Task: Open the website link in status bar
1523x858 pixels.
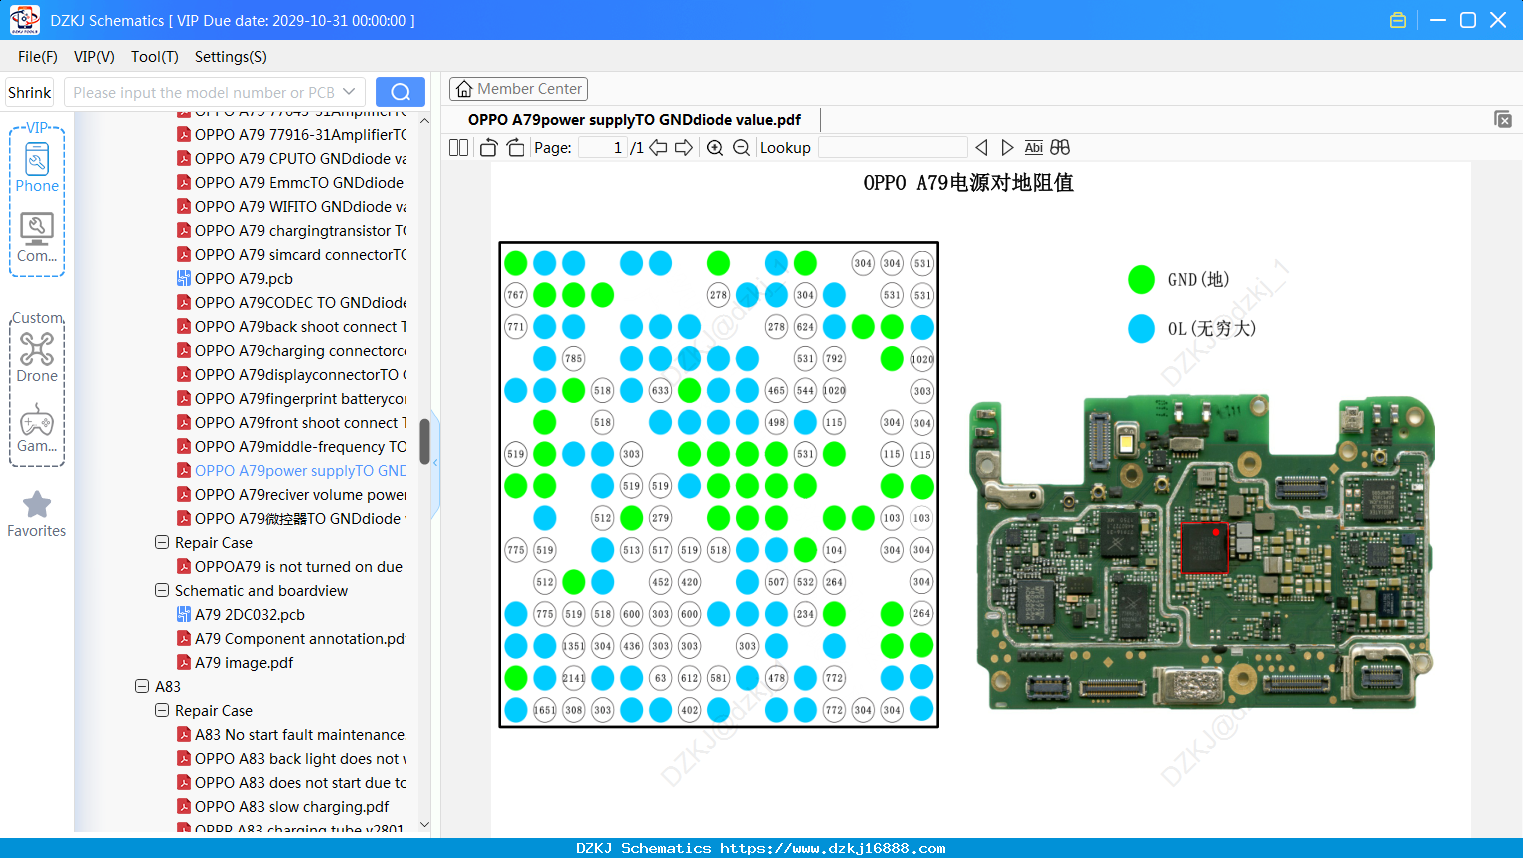Action: (x=832, y=848)
